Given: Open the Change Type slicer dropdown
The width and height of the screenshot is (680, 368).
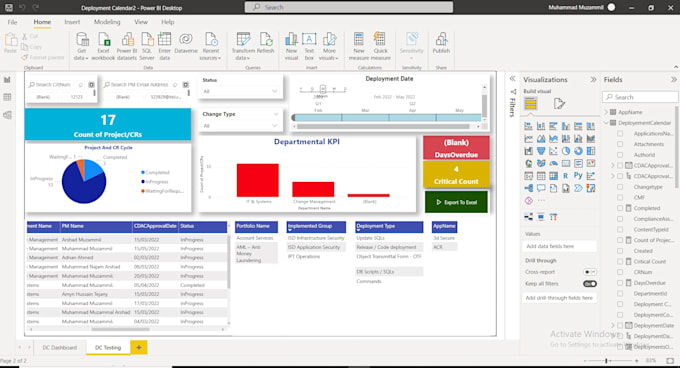Looking at the screenshot, I should pyautogui.click(x=275, y=126).
